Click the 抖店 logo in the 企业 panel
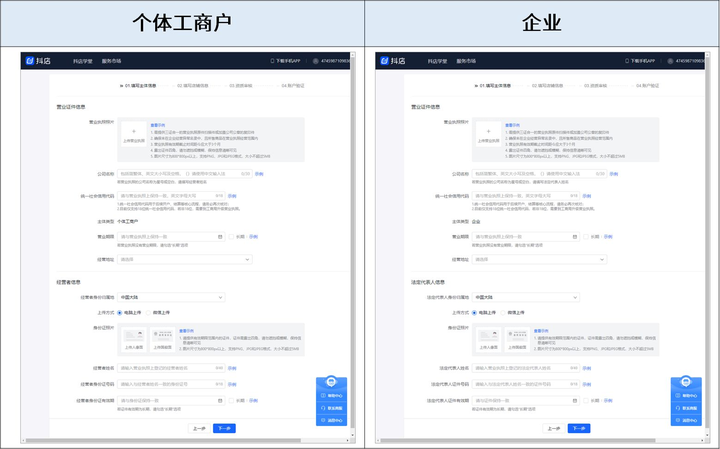 (393, 61)
